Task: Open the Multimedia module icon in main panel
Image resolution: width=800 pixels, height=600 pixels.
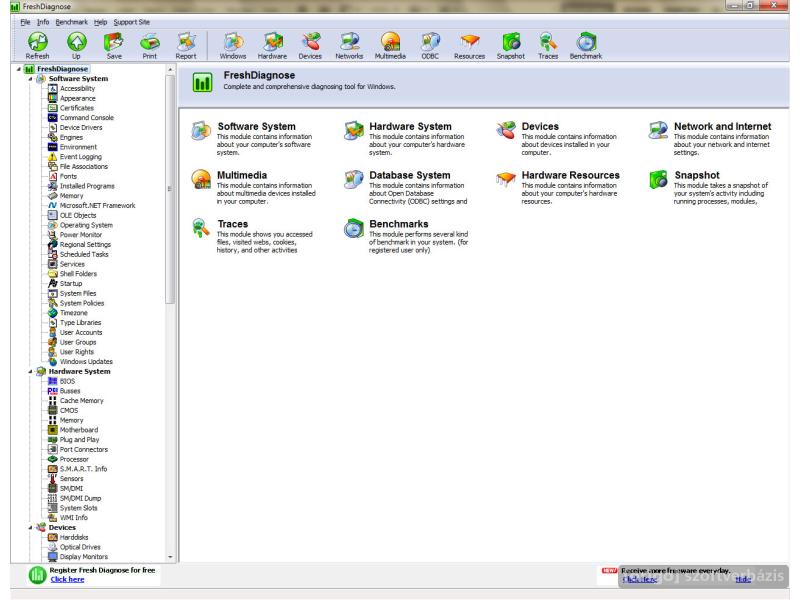Action: click(201, 179)
